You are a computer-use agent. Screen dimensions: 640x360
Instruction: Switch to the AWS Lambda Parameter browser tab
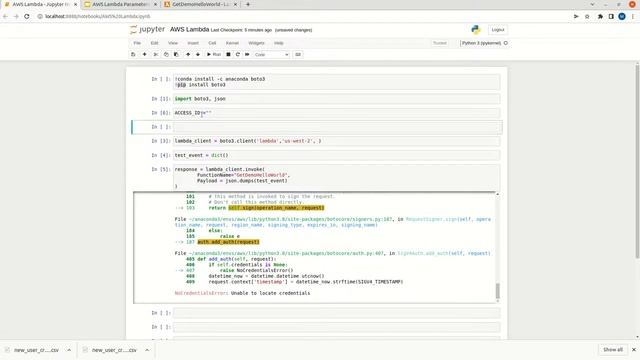coord(120,4)
